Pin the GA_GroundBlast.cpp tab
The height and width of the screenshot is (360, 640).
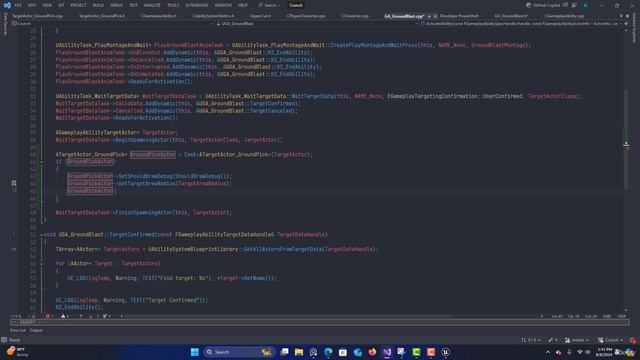[429, 16]
